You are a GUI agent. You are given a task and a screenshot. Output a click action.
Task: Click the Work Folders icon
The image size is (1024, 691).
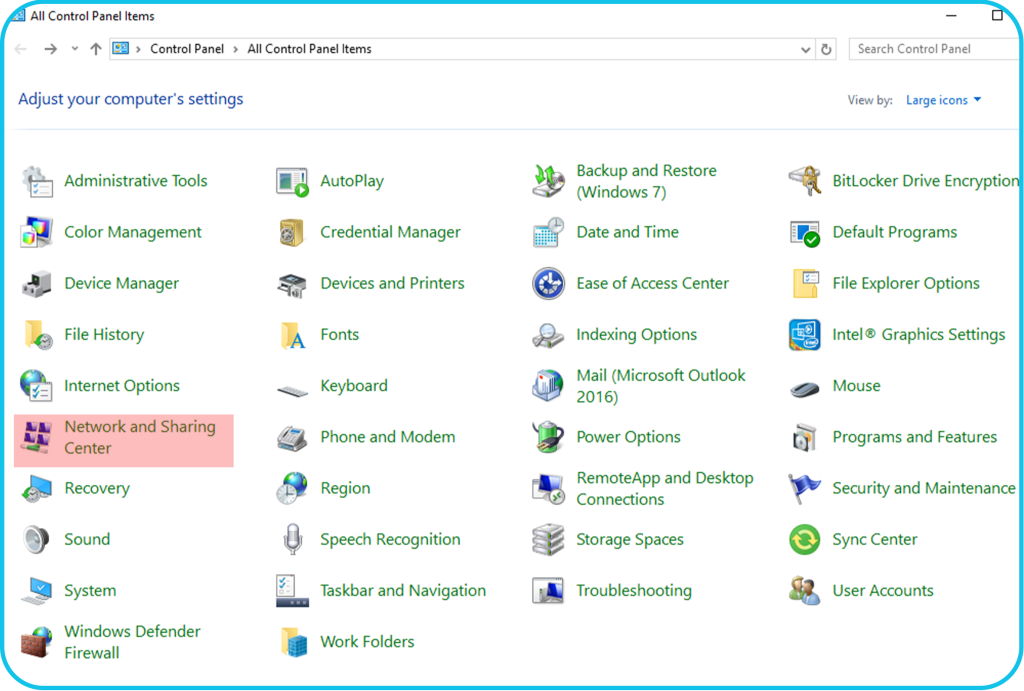[x=293, y=642]
